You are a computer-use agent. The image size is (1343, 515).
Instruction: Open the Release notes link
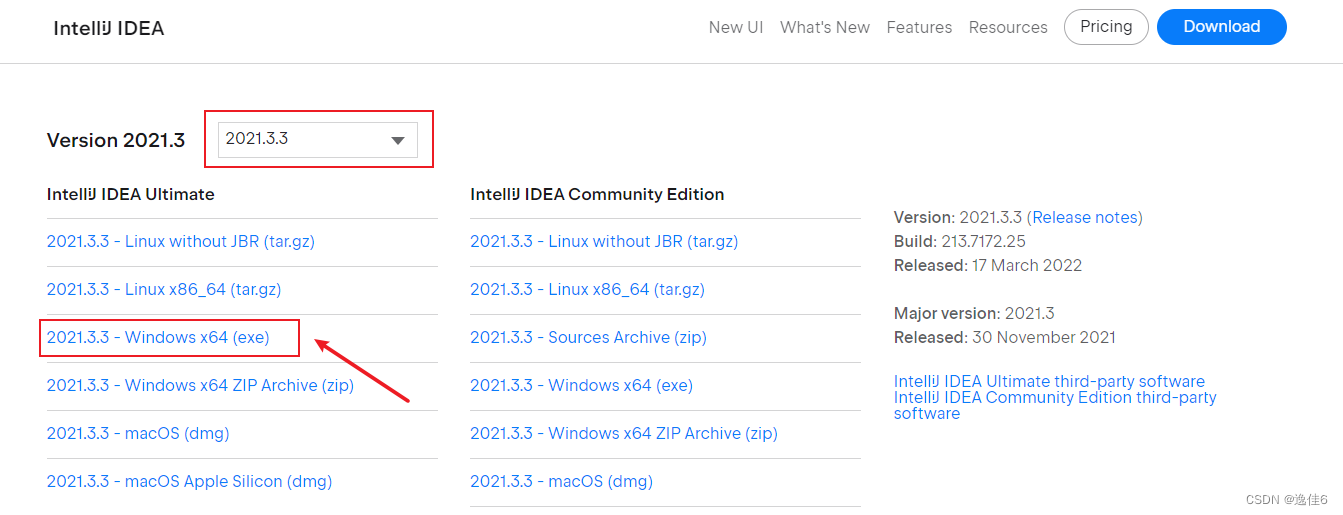1085,217
